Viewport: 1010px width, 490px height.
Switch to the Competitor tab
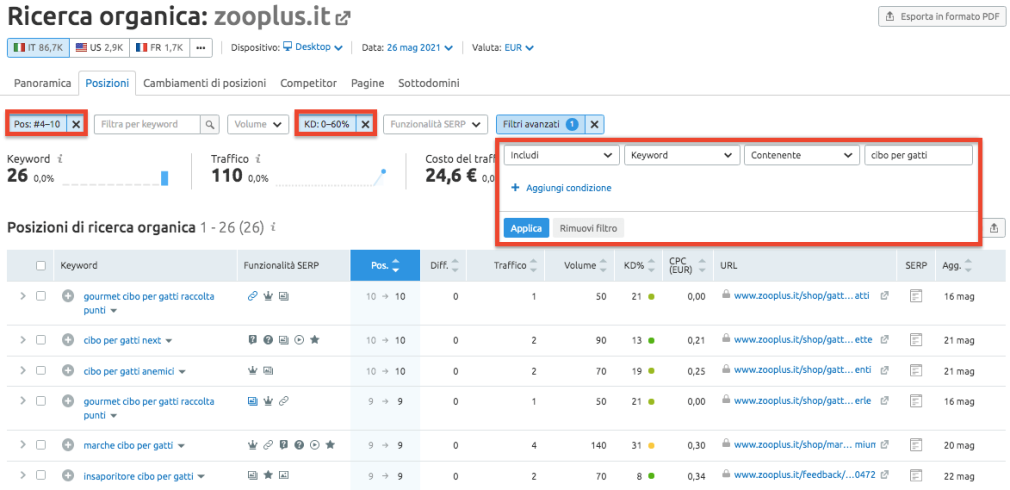[x=308, y=83]
